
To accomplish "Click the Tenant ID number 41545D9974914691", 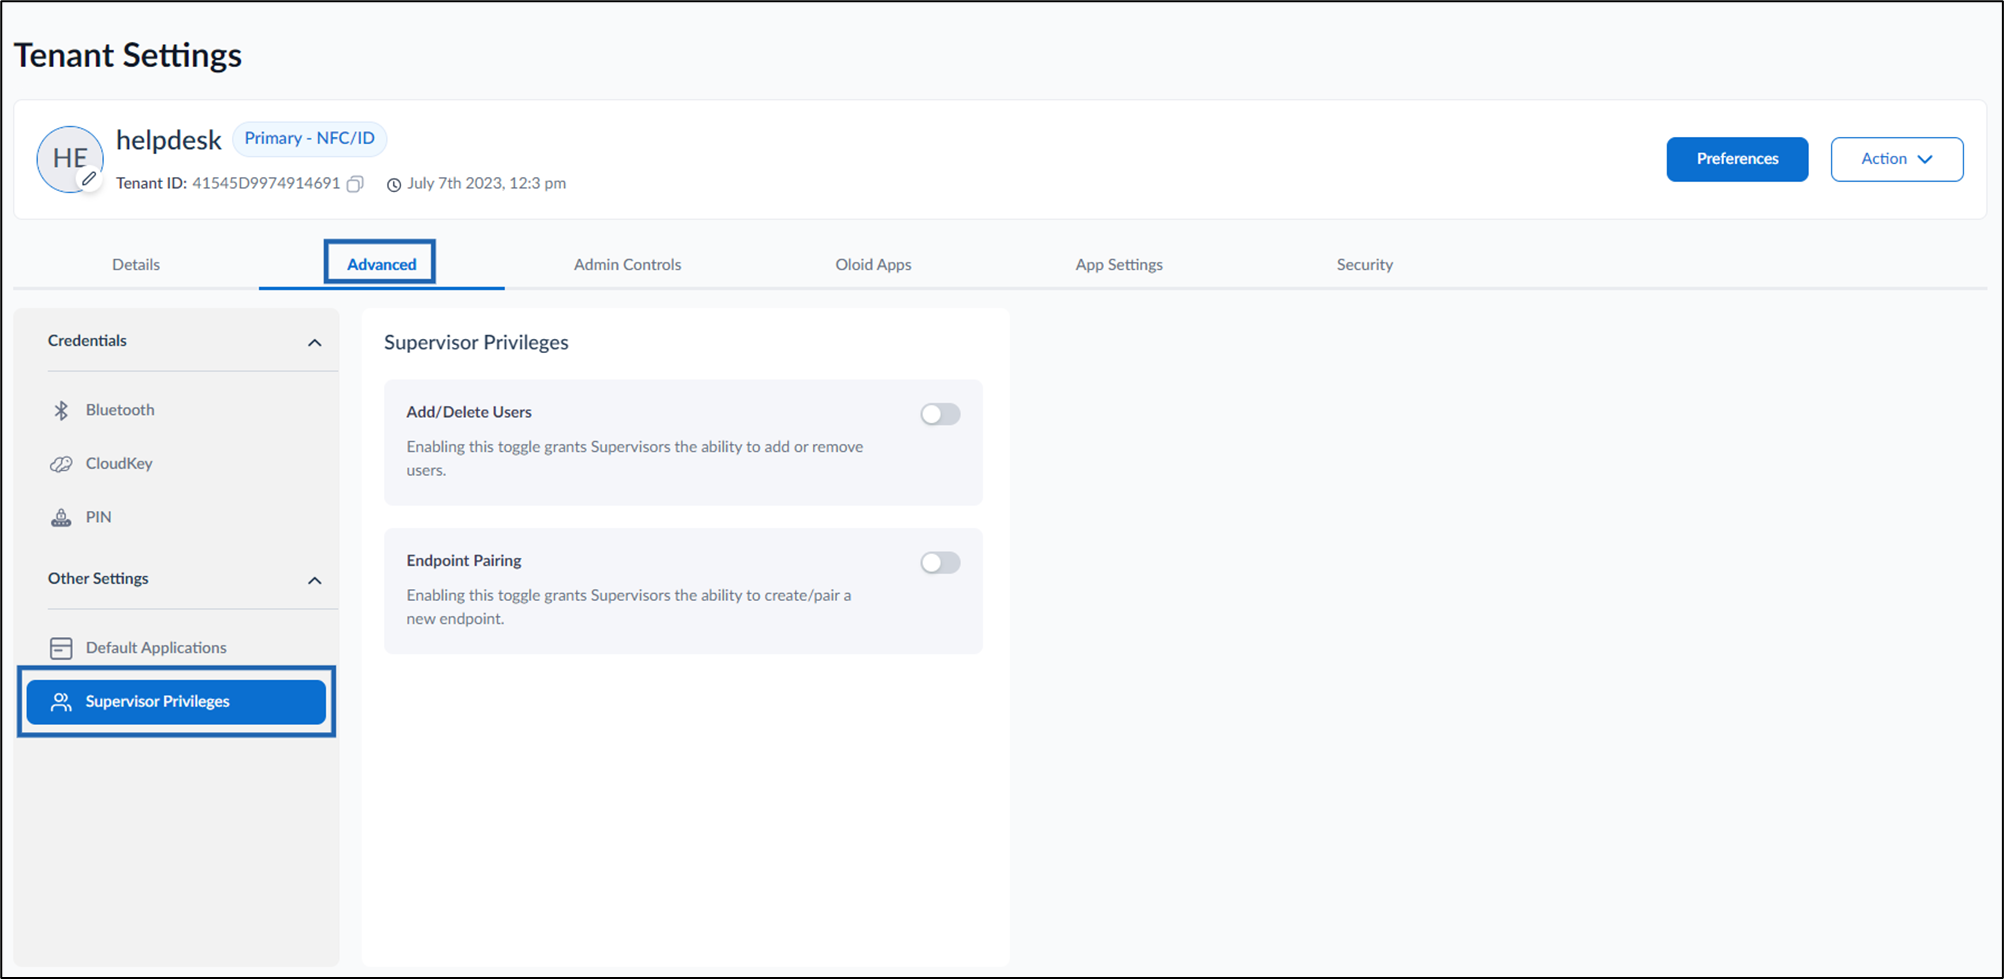I will [266, 184].
